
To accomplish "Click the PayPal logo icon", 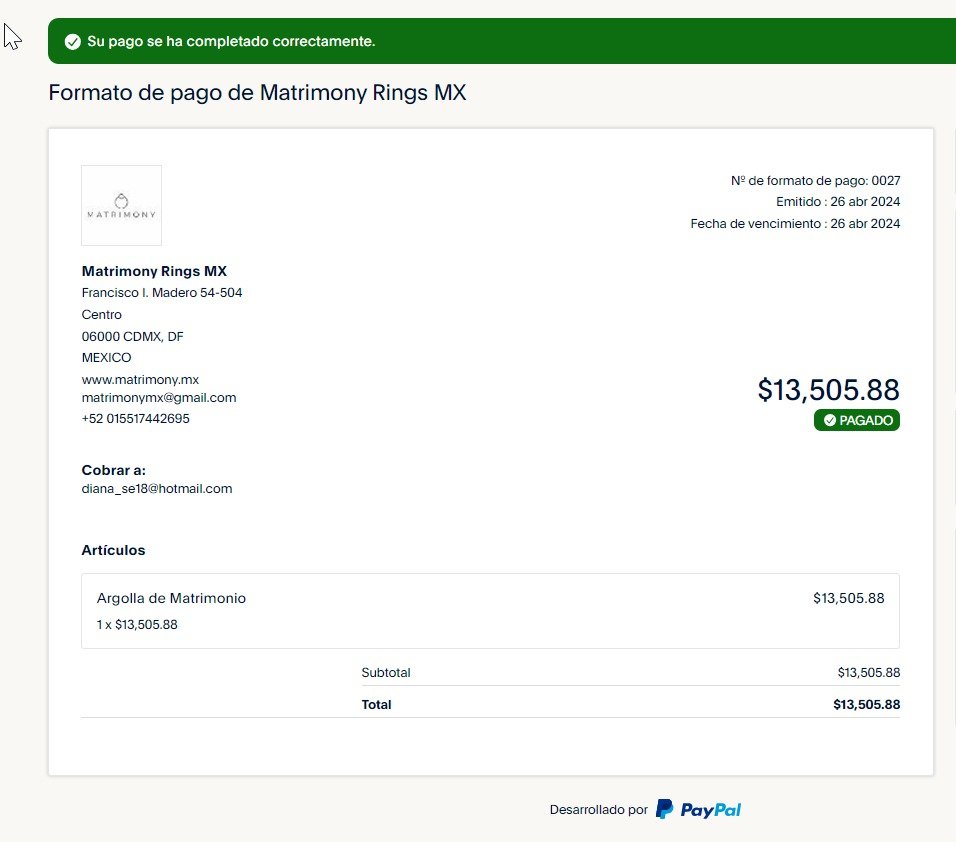I will point(664,809).
